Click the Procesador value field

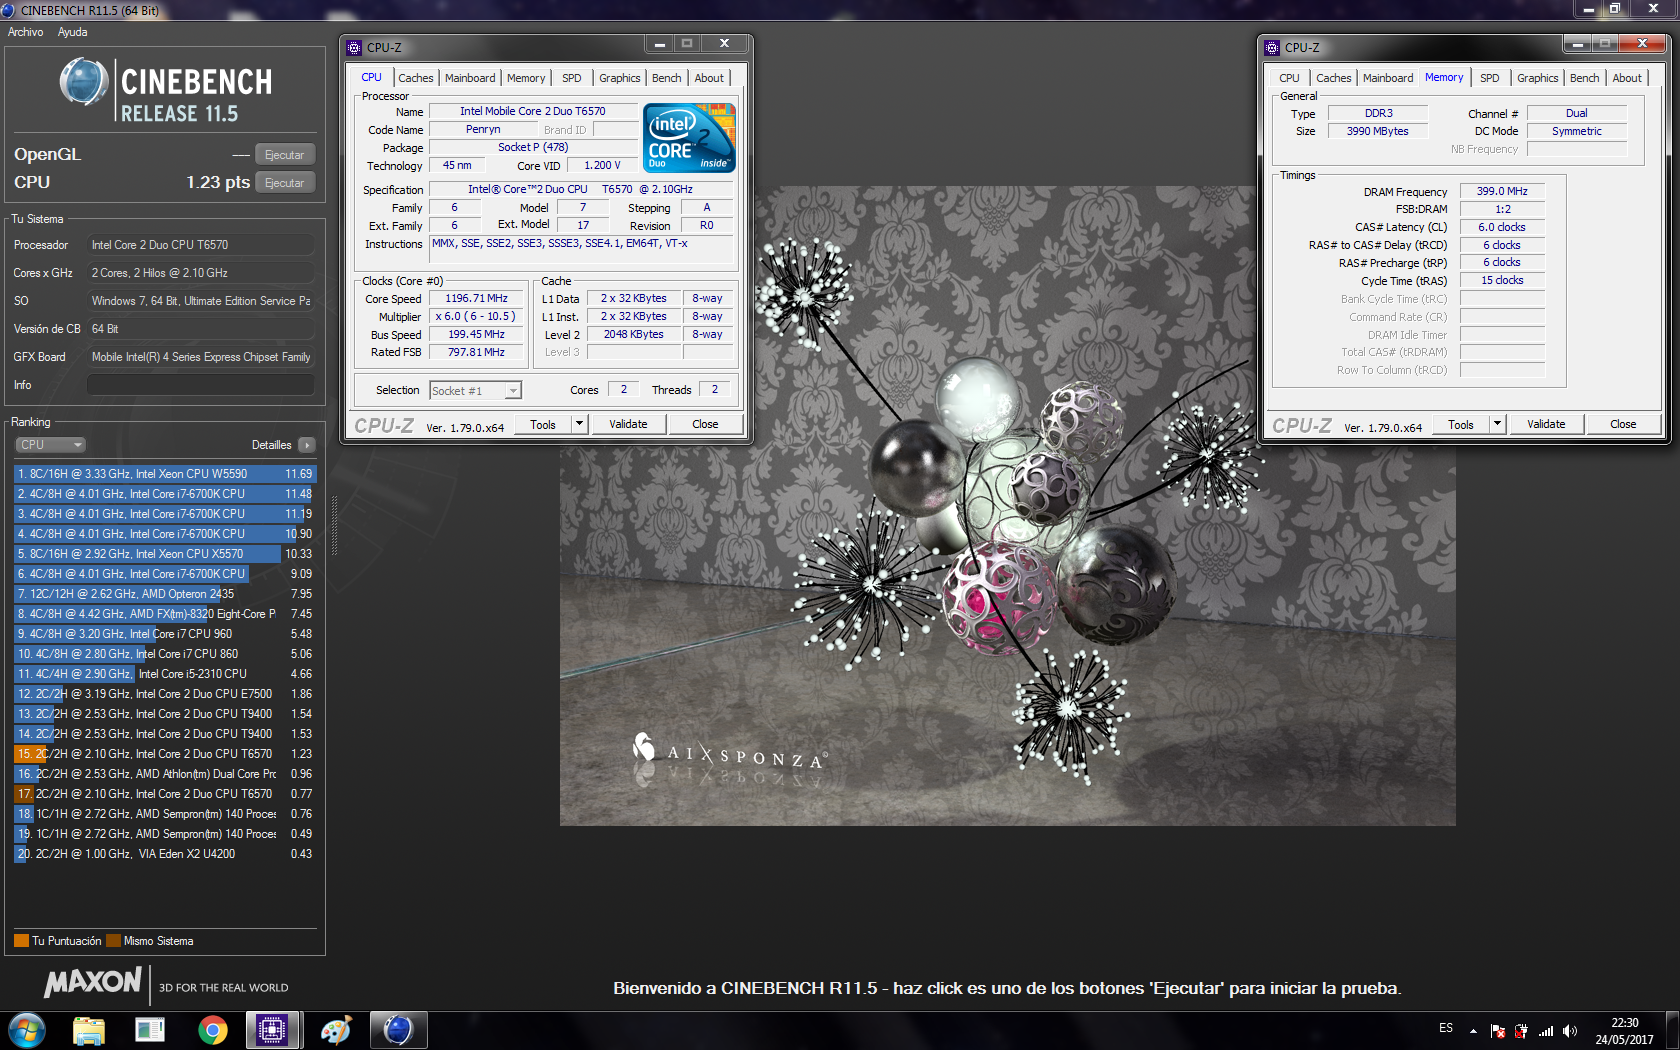tap(201, 245)
